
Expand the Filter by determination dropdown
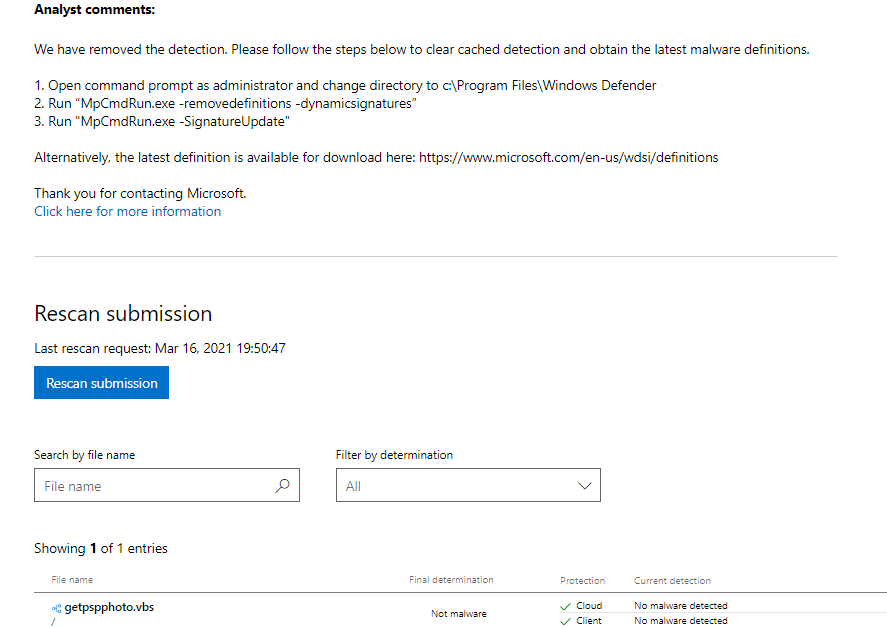(x=468, y=486)
